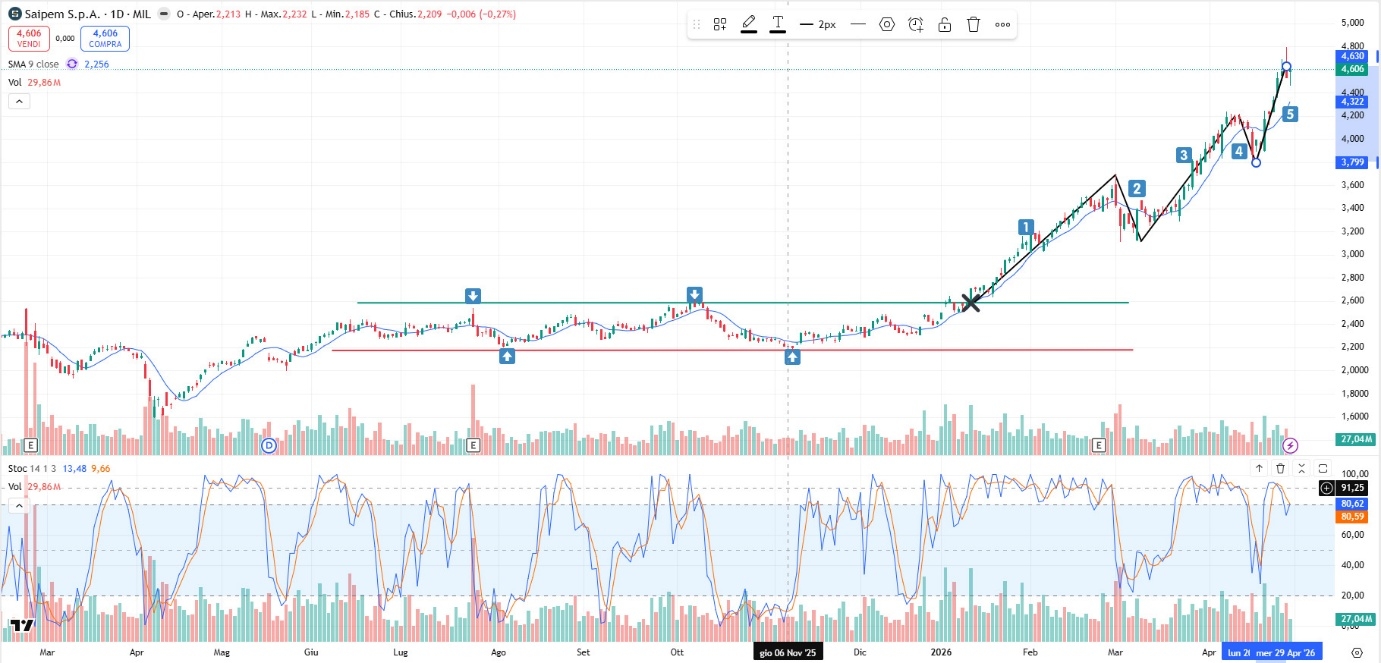
Task: Click the SMA 9 close indicator legend
Action: [34, 64]
